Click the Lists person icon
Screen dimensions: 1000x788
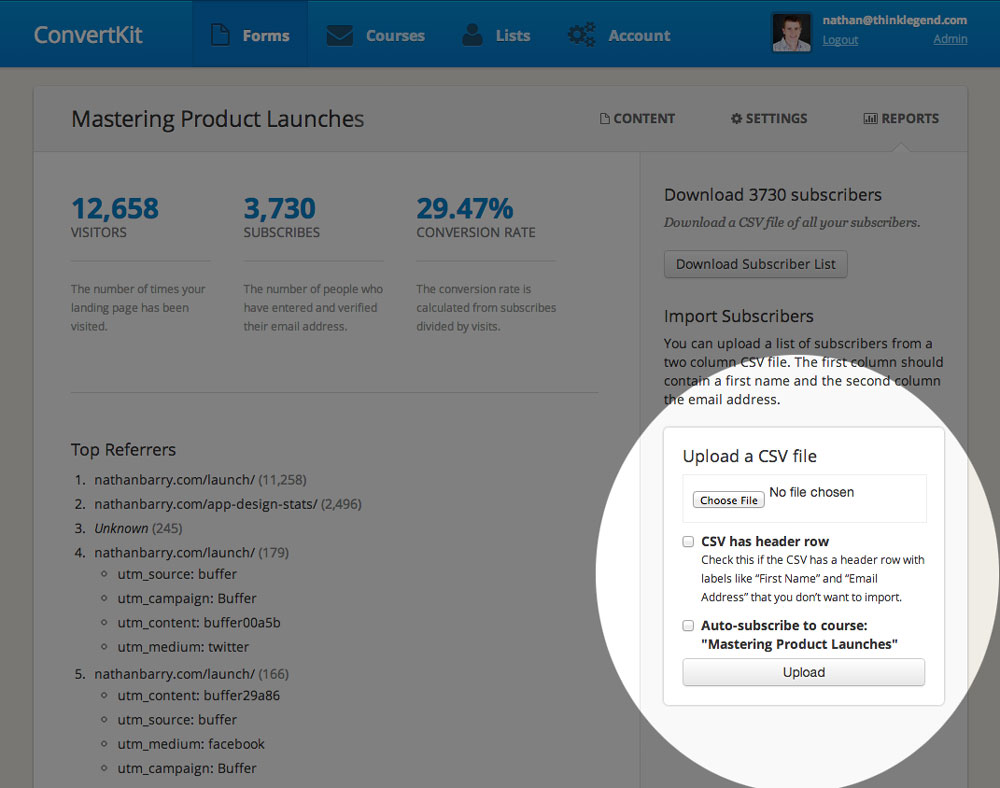(x=472, y=35)
